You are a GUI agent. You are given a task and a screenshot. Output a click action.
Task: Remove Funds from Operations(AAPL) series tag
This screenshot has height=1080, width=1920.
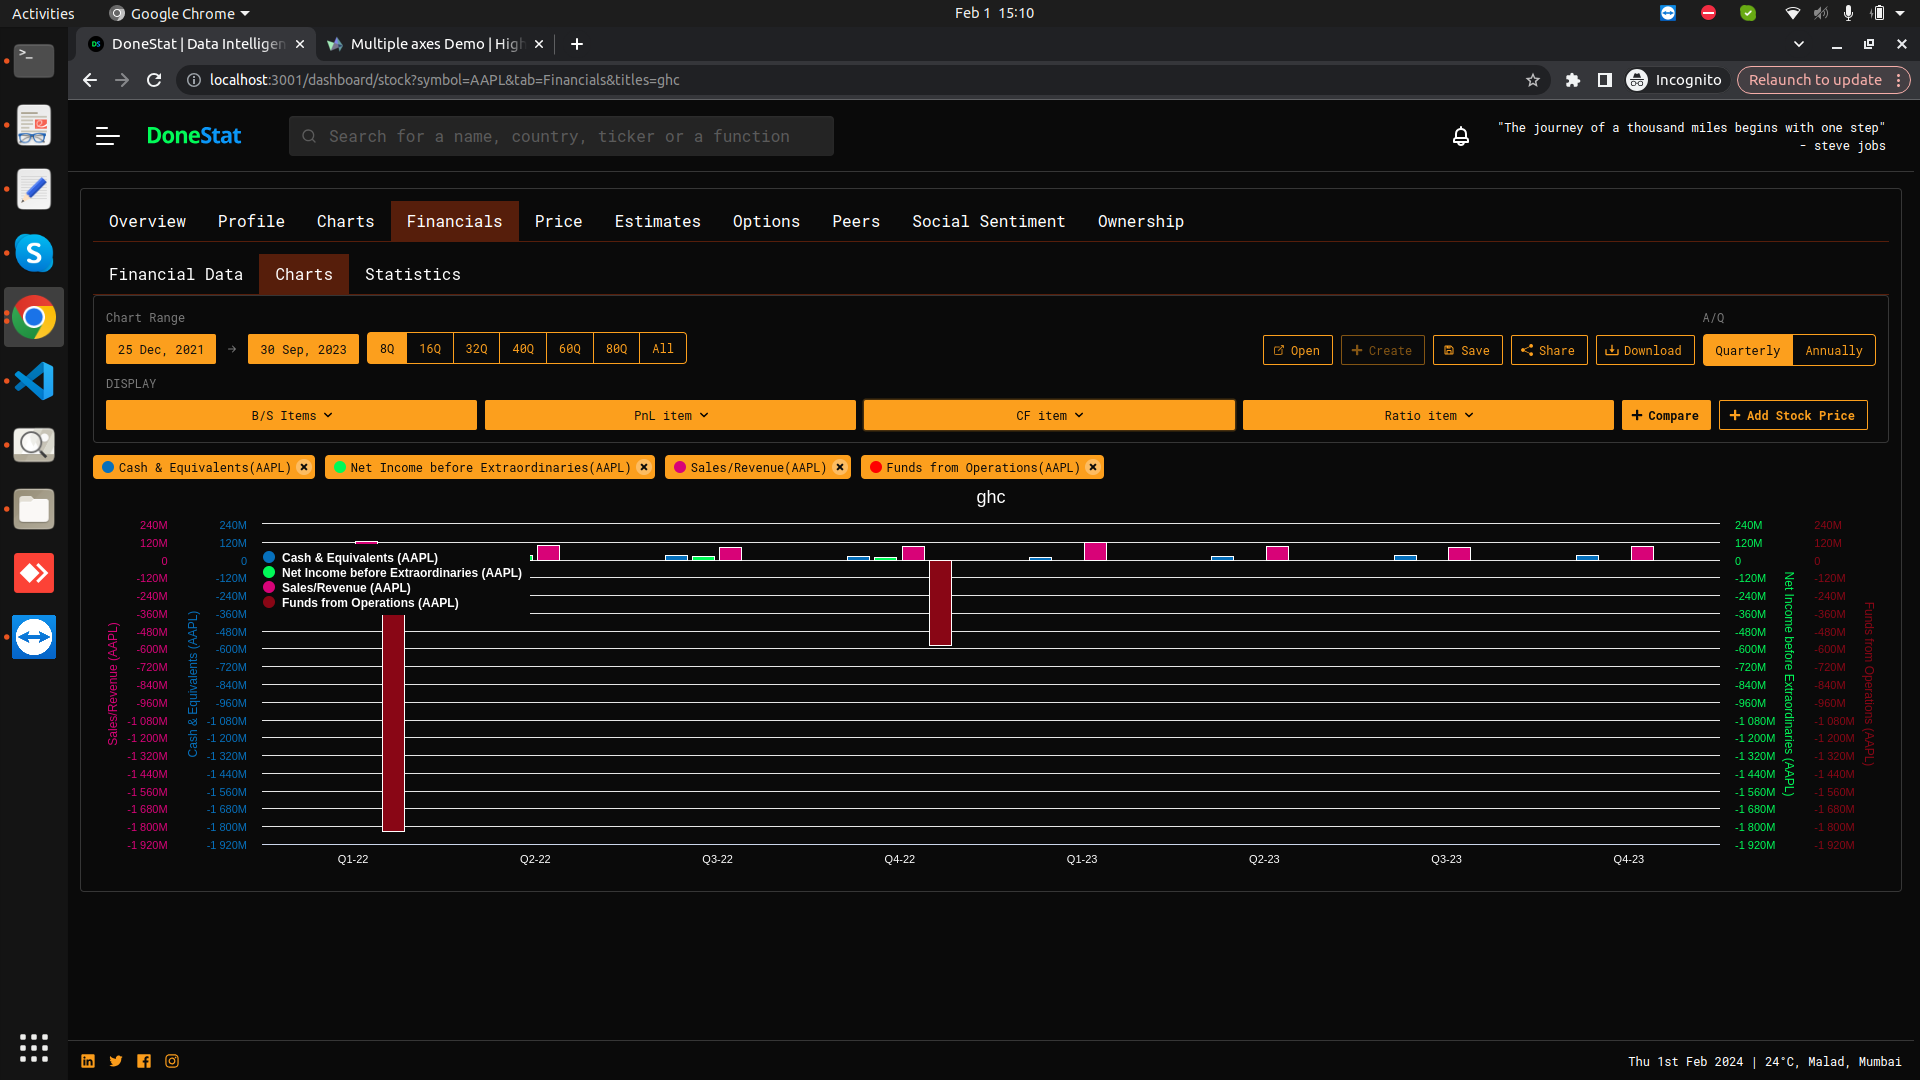point(1093,467)
